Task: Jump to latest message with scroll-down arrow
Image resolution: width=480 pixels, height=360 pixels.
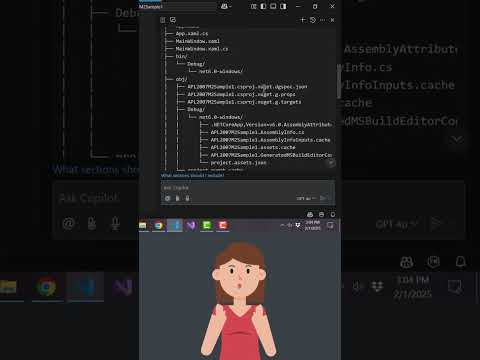Action: 331,163
